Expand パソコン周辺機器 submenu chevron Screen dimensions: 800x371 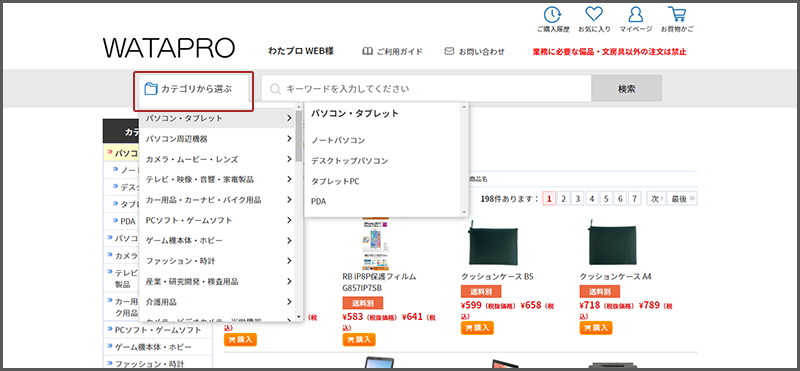[289, 139]
